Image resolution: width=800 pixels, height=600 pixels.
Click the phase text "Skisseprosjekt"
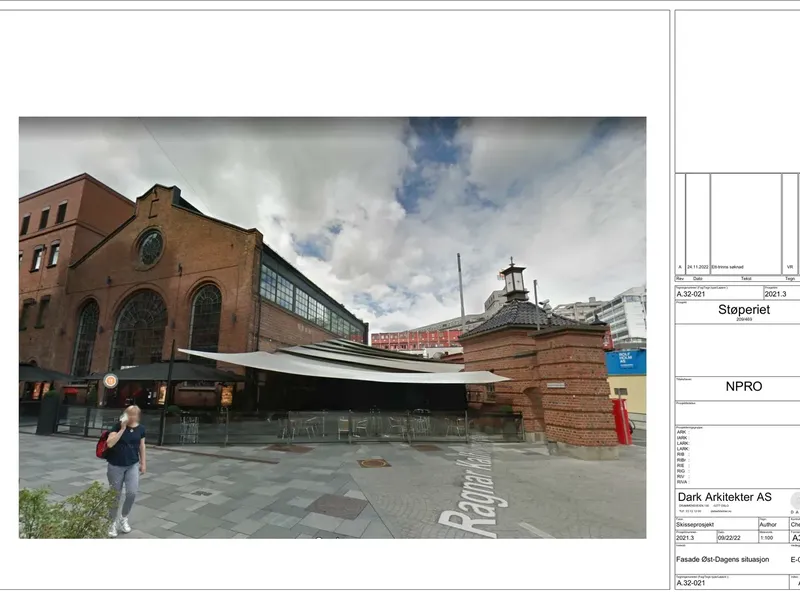click(x=696, y=524)
